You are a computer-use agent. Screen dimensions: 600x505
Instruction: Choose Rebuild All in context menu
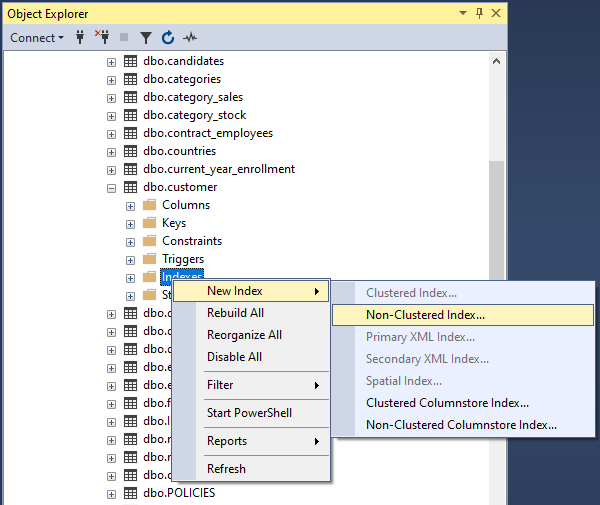pos(235,313)
